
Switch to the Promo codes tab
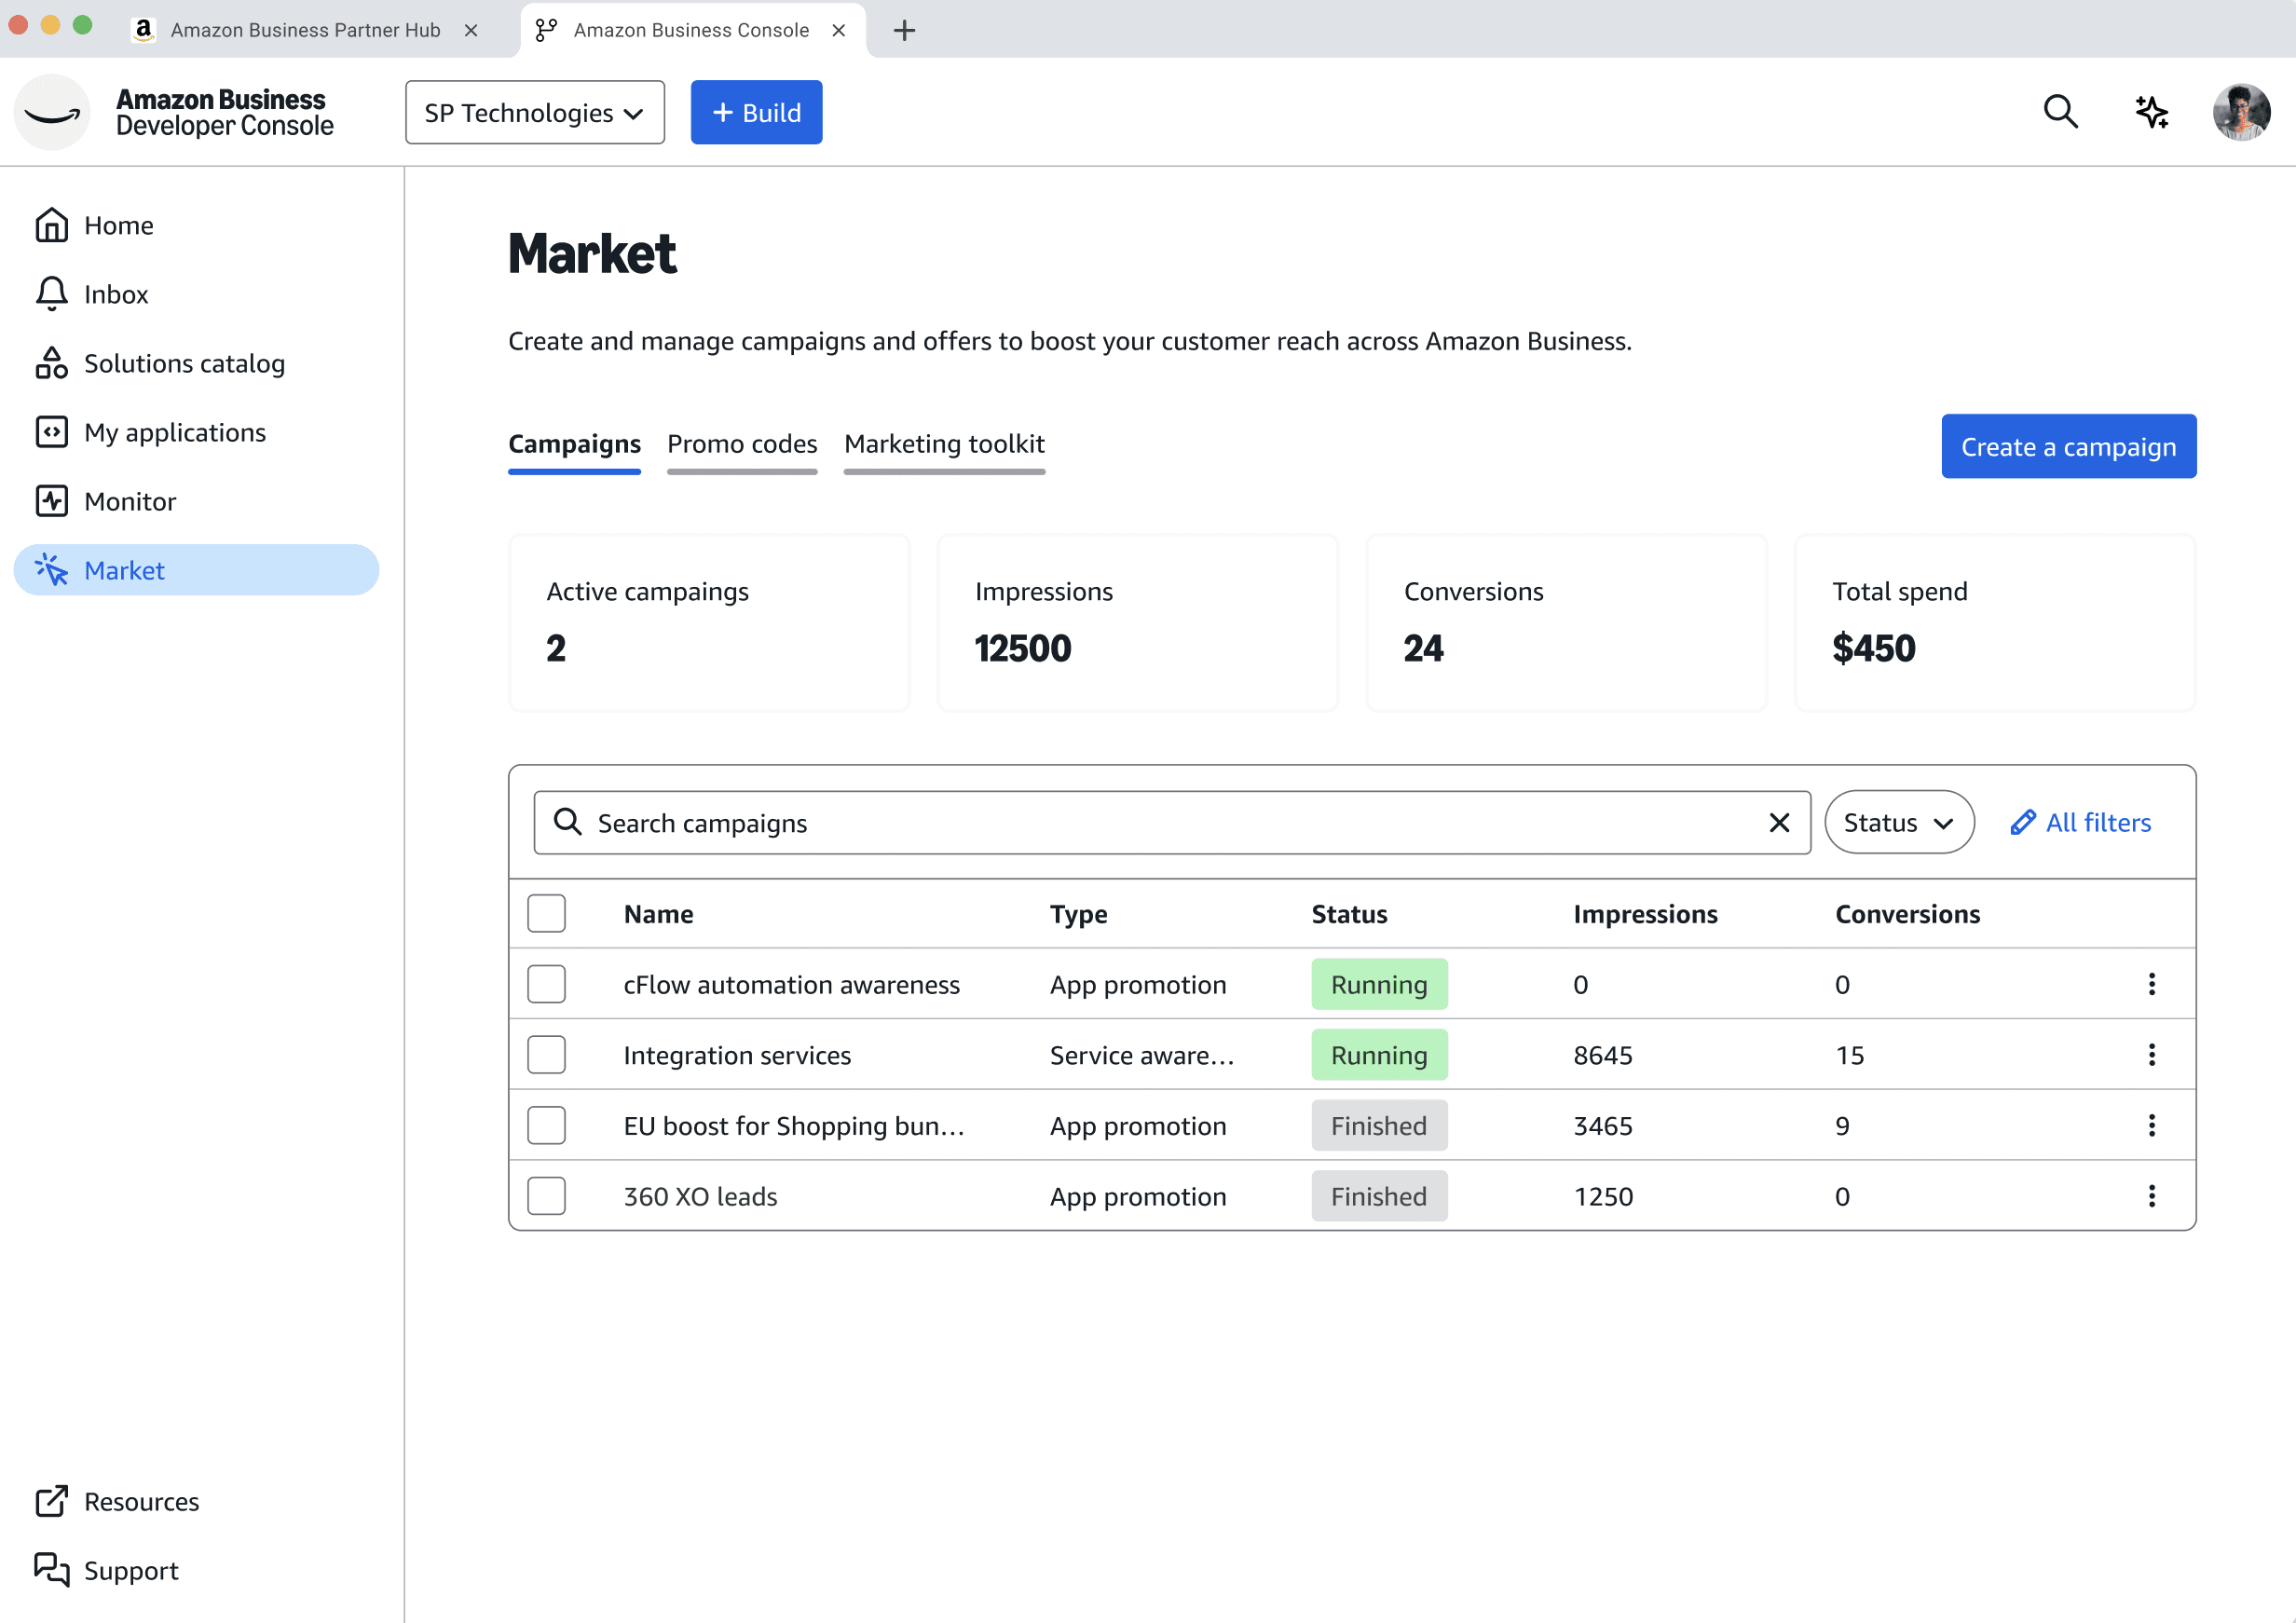[742, 444]
